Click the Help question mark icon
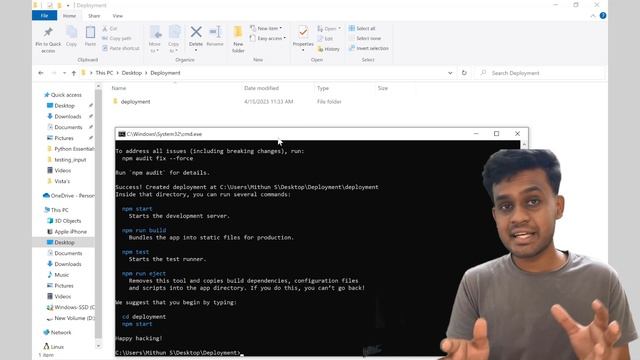Image resolution: width=640 pixels, height=360 pixels. click(603, 16)
